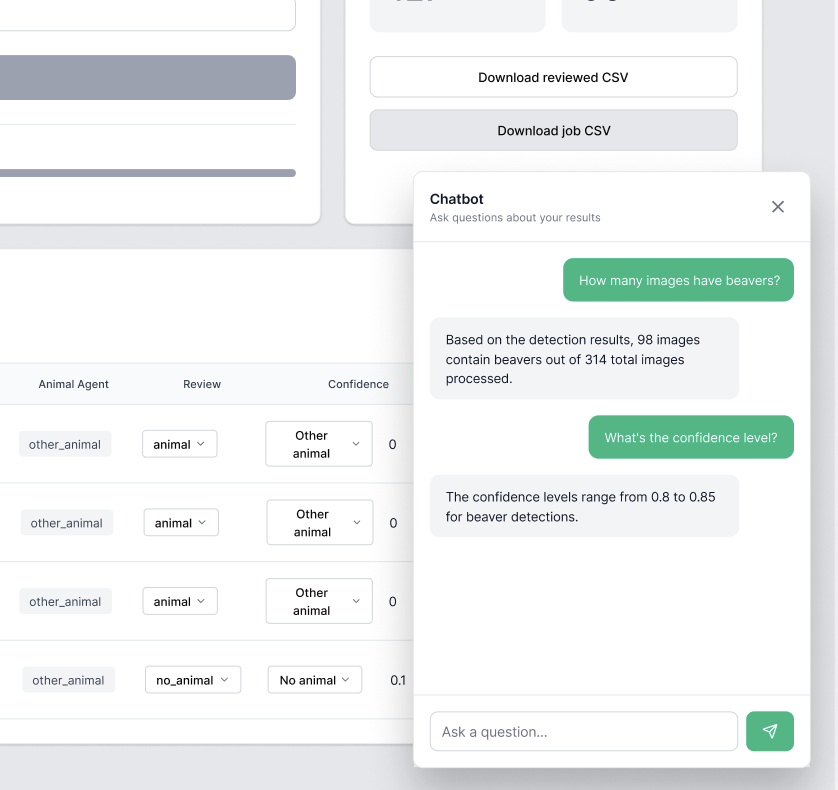Screen dimensions: 838x790
Task: Click the 'Confidence' column header
Action: [x=357, y=384]
